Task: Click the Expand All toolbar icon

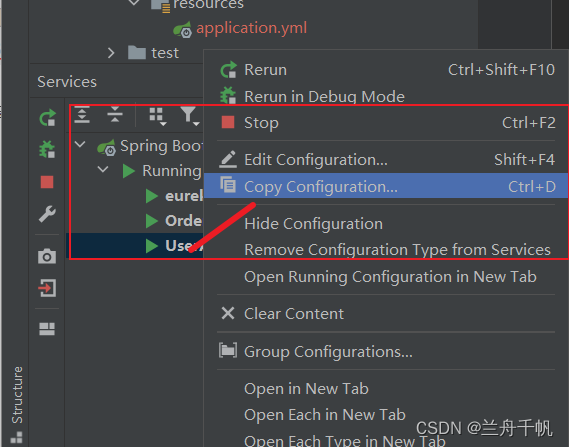Action: 82,115
